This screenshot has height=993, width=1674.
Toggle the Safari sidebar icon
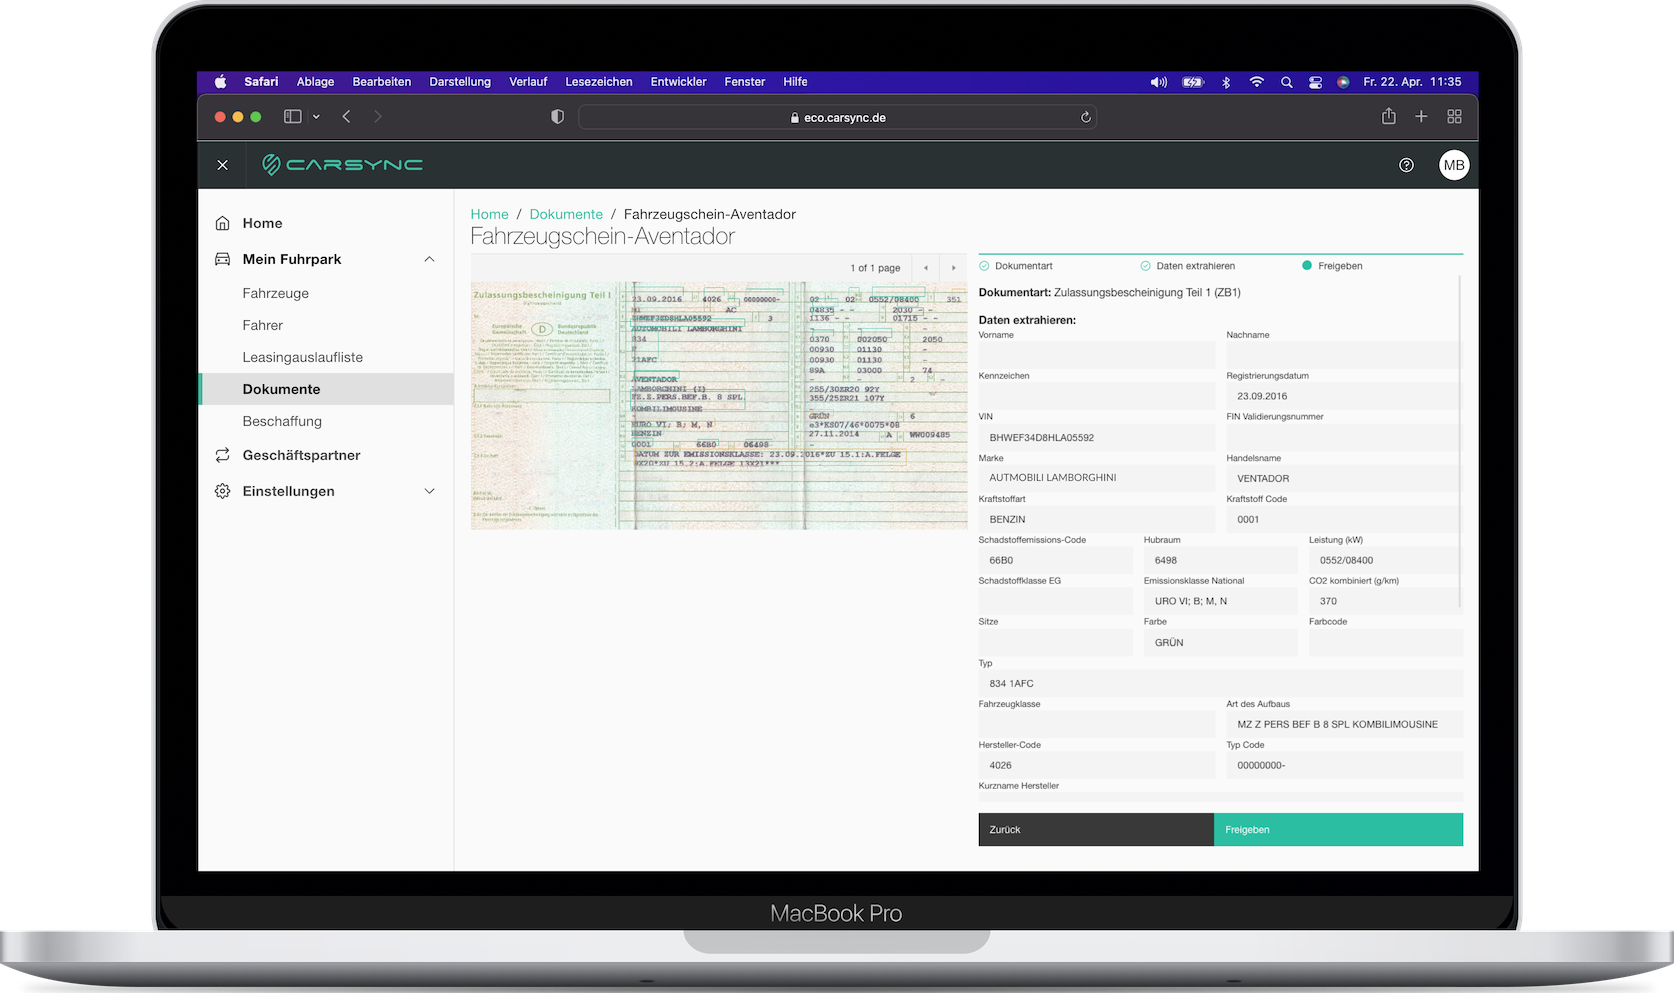[x=292, y=117]
